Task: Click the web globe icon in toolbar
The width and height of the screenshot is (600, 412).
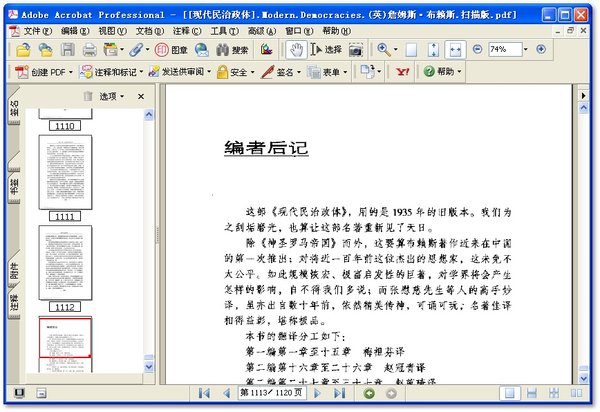Action: click(x=202, y=50)
